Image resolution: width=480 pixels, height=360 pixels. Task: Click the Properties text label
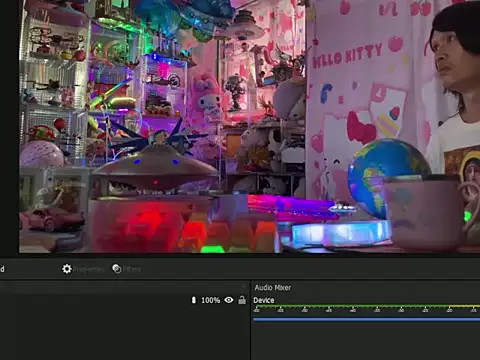tap(88, 269)
